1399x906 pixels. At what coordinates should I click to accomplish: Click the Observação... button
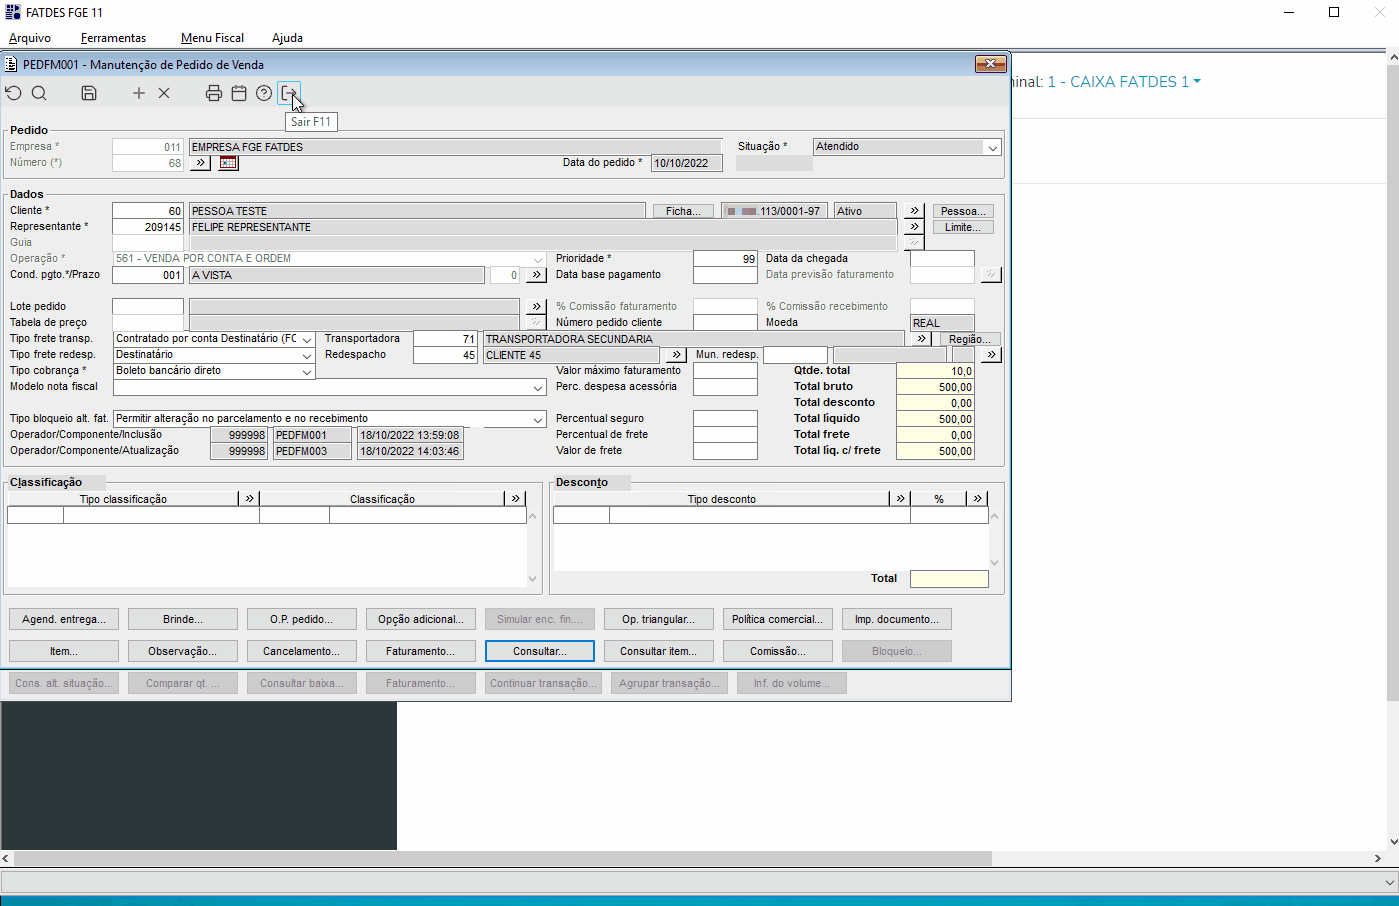[x=183, y=651]
